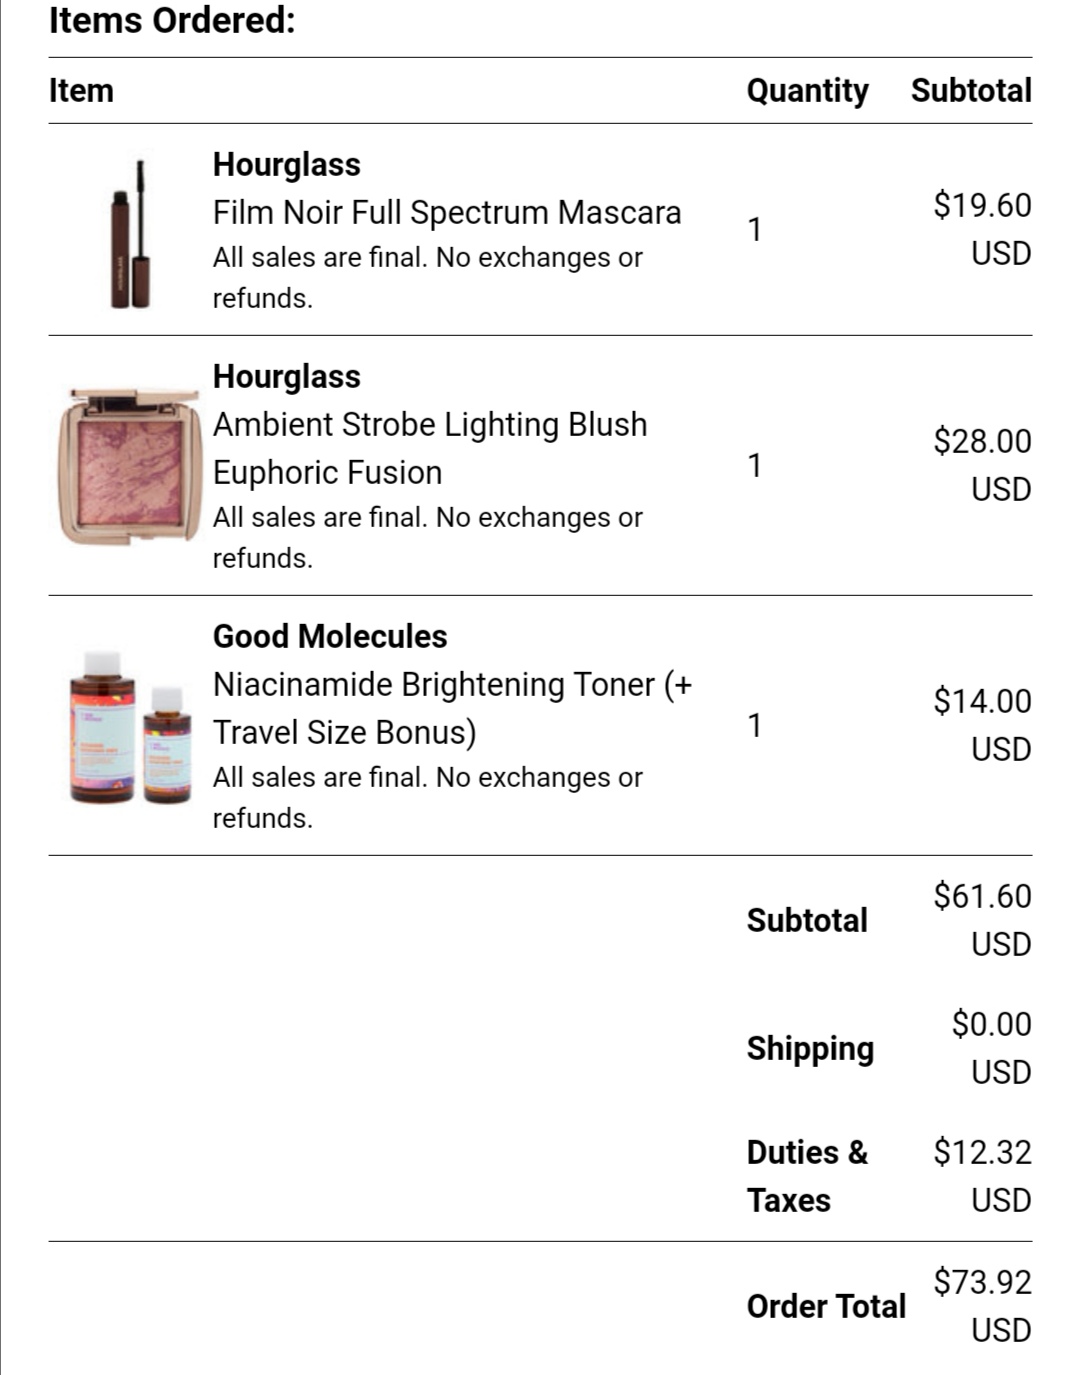
Task: Click the Items Ordered heading
Action: click(x=172, y=19)
